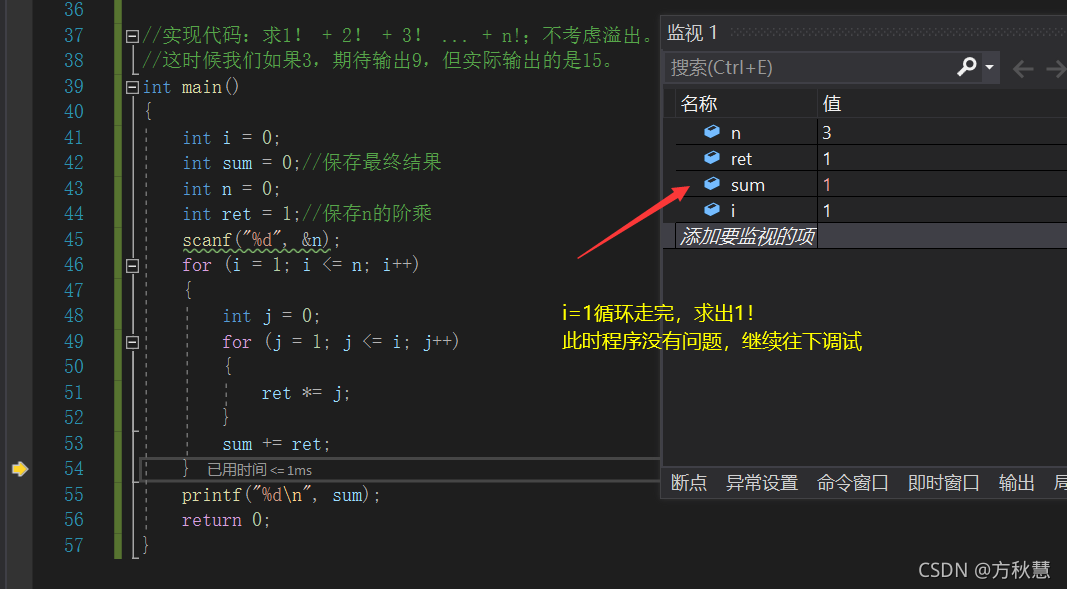
Task: Collapse the main function at line 39
Action: tap(133, 87)
